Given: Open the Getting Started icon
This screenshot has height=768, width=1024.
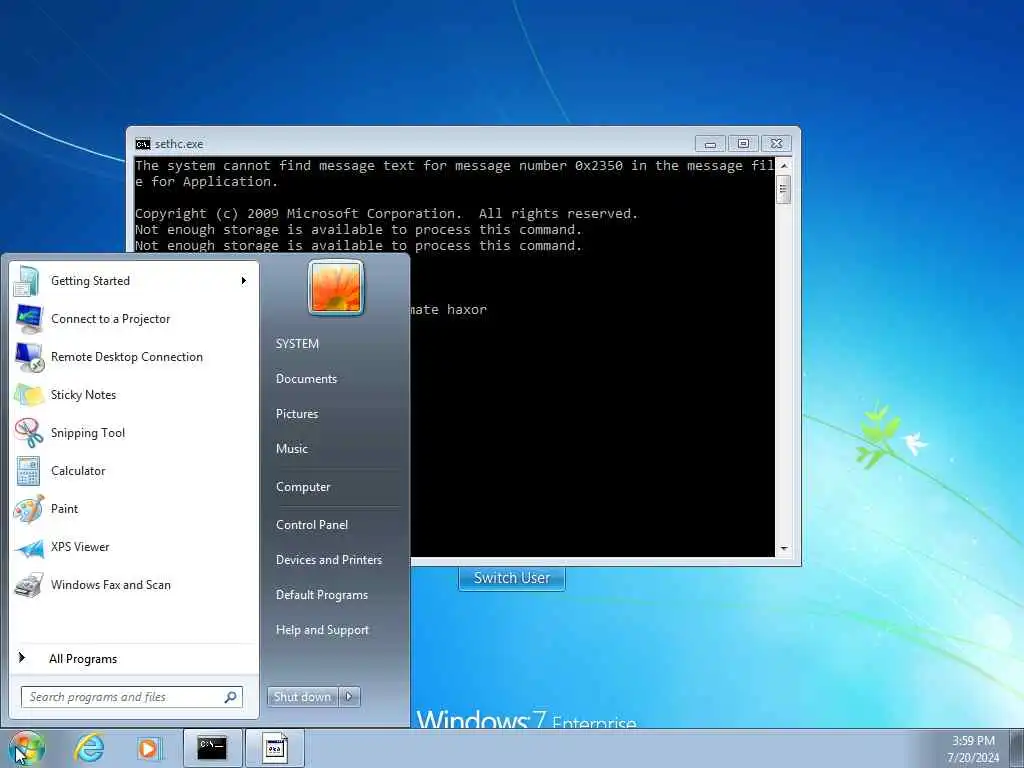Looking at the screenshot, I should 27,281.
